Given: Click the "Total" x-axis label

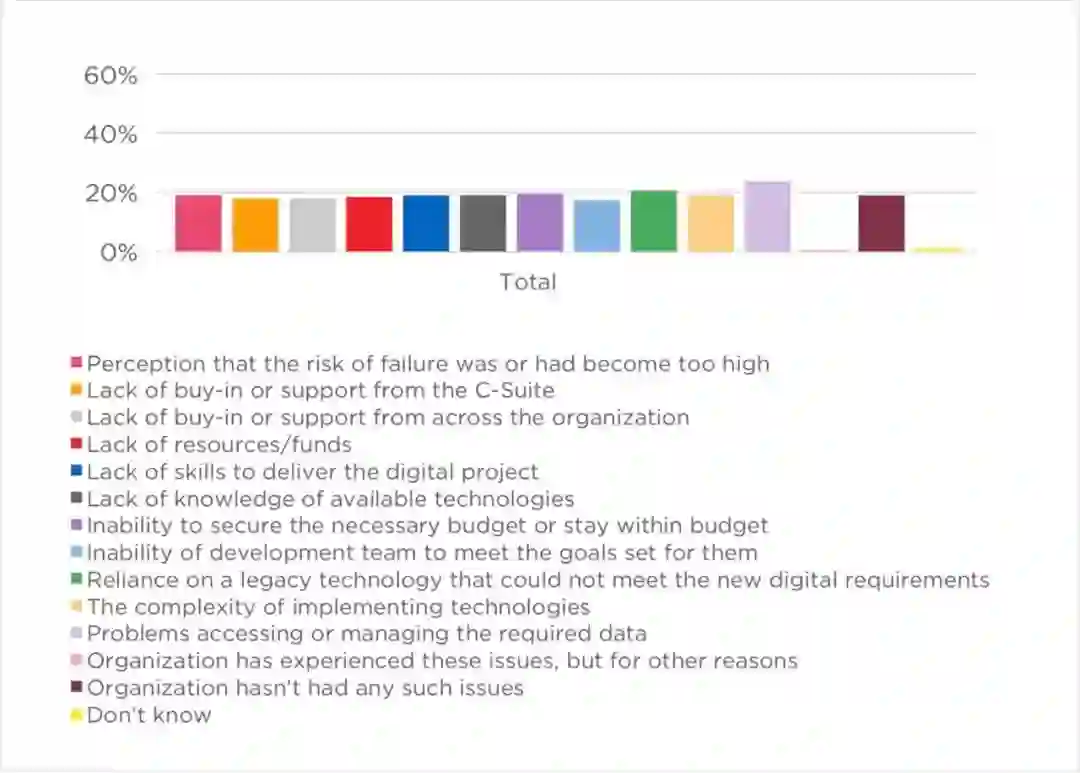Looking at the screenshot, I should (x=528, y=282).
